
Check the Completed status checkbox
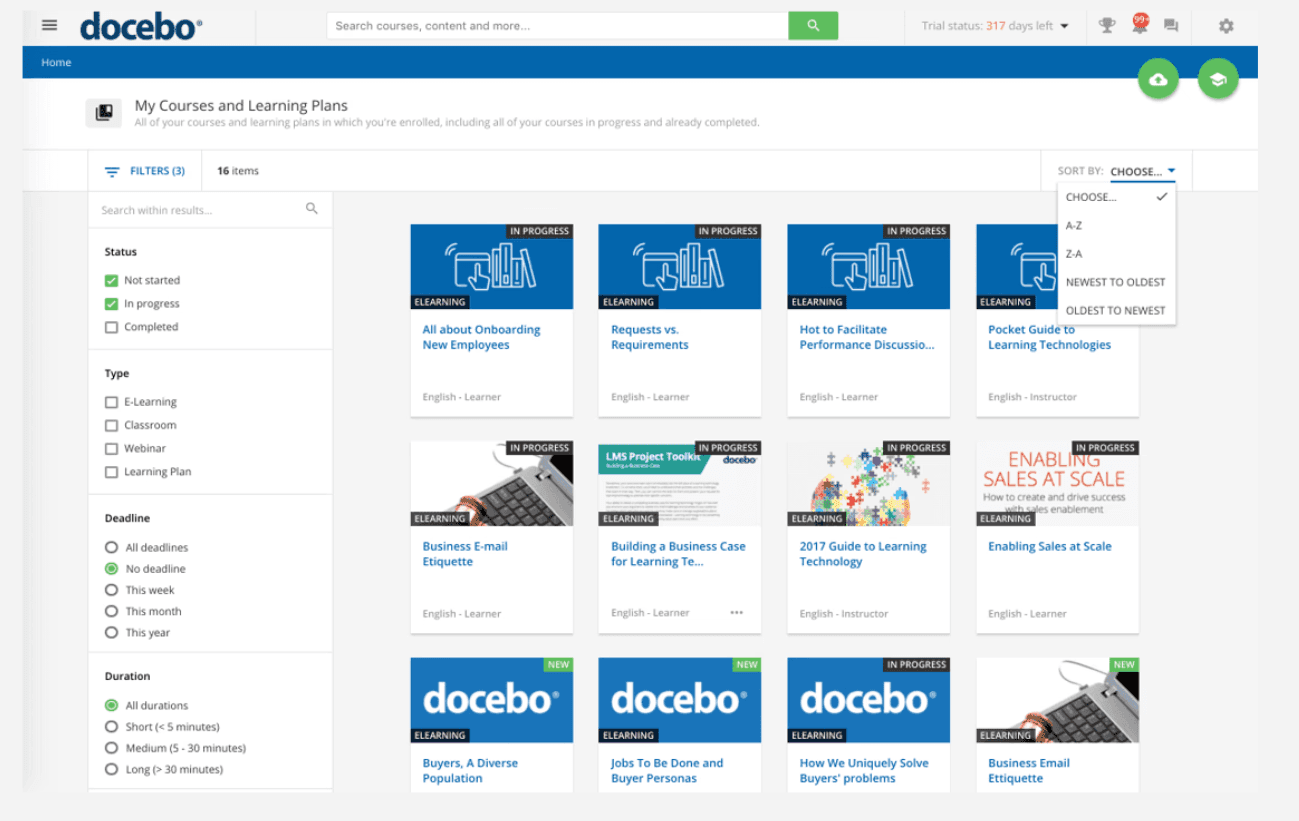pos(111,327)
